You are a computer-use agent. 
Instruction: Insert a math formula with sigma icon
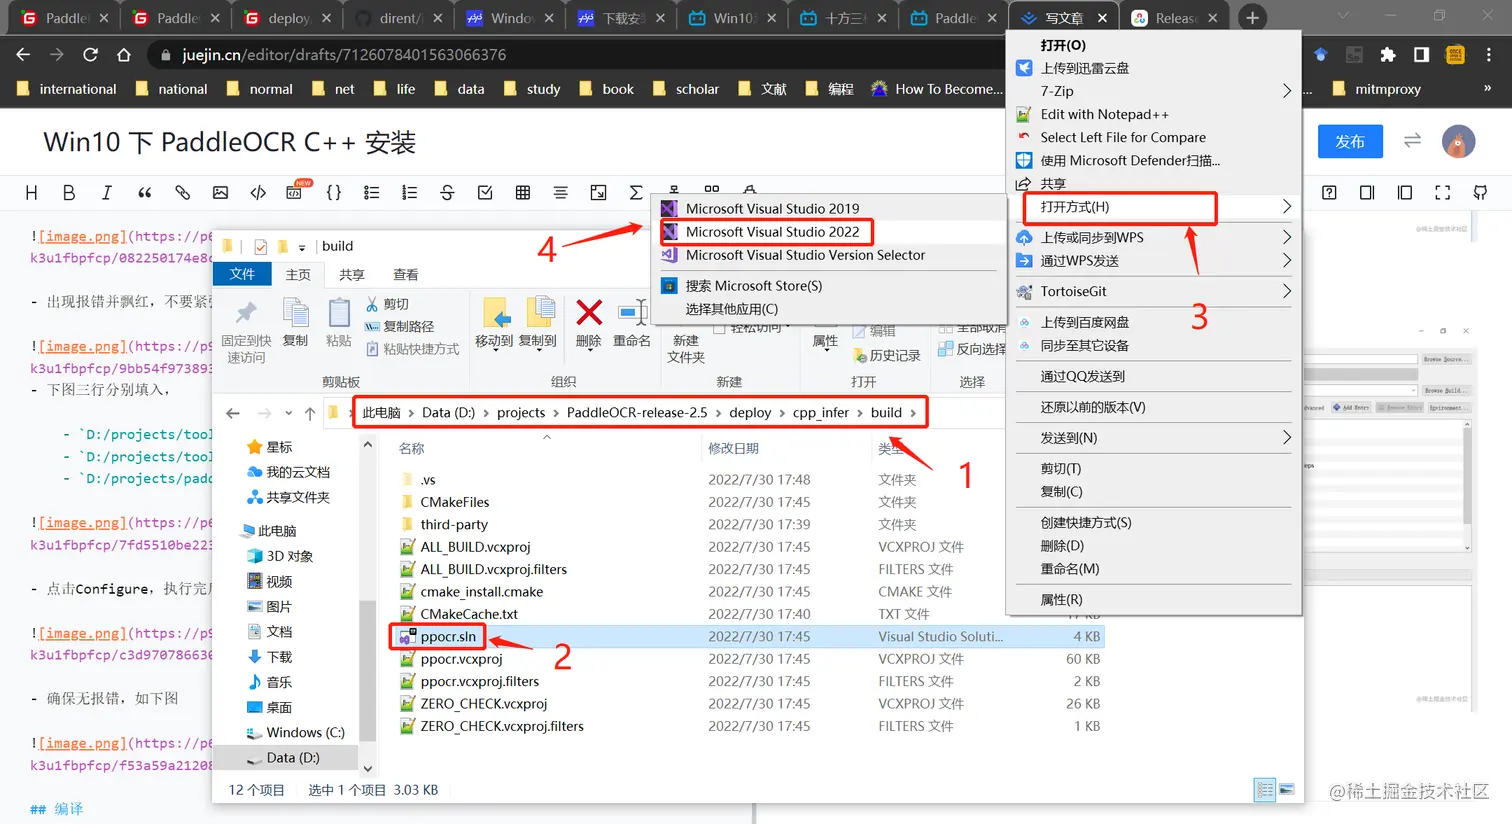pyautogui.click(x=636, y=193)
